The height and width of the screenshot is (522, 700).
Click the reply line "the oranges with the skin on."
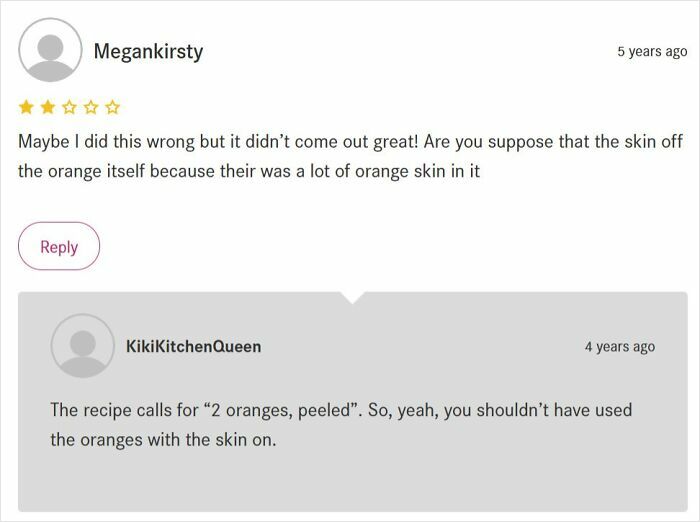pyautogui.click(x=162, y=439)
